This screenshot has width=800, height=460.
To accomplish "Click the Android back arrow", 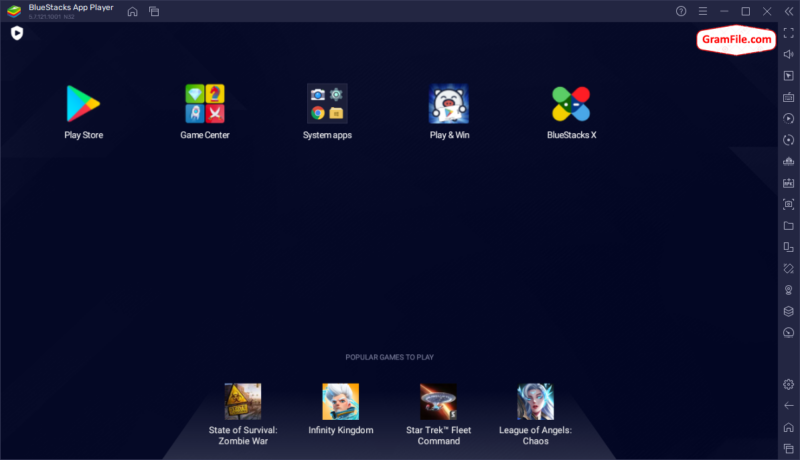I will click(x=789, y=405).
